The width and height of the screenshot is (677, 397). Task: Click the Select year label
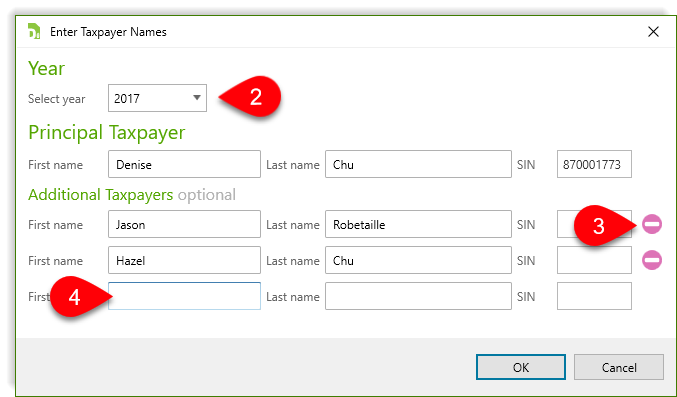pos(57,99)
